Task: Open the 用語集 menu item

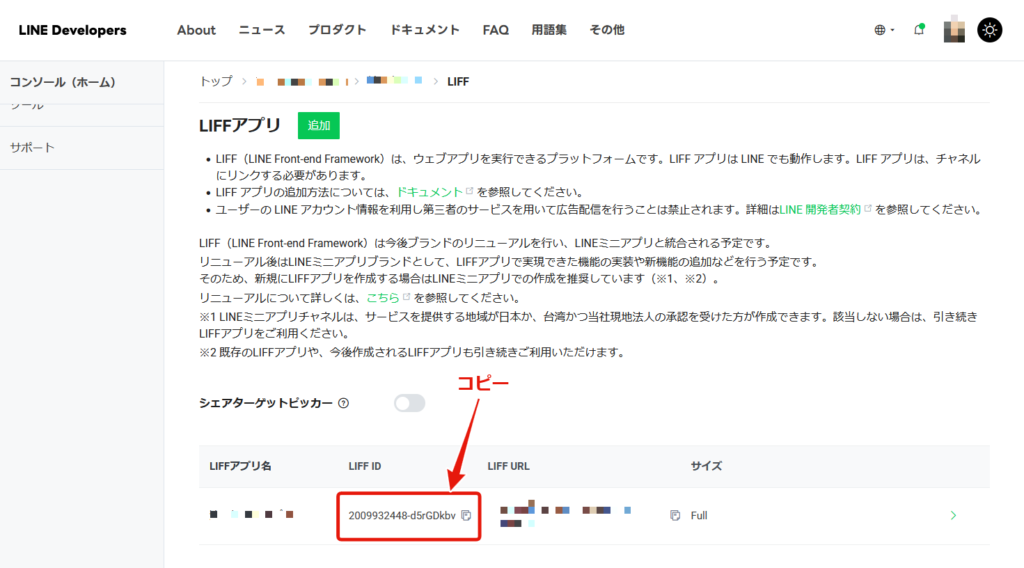Action: 549,30
